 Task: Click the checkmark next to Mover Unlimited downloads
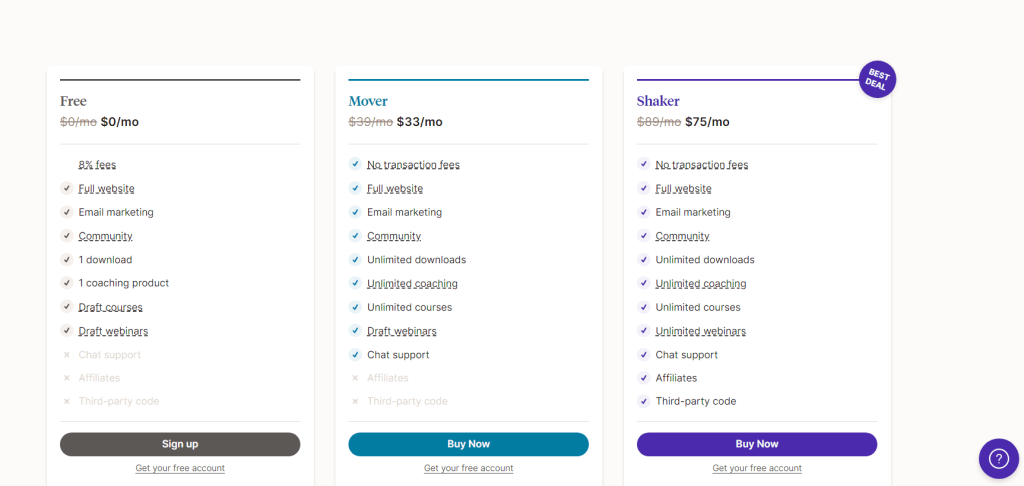pos(355,259)
